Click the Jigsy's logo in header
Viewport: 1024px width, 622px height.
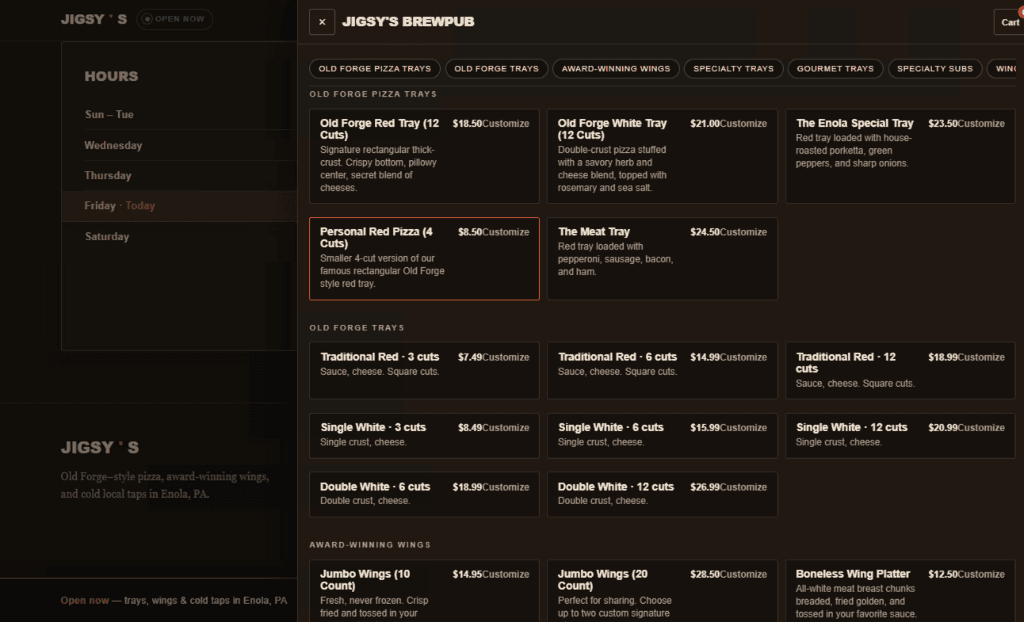93,19
